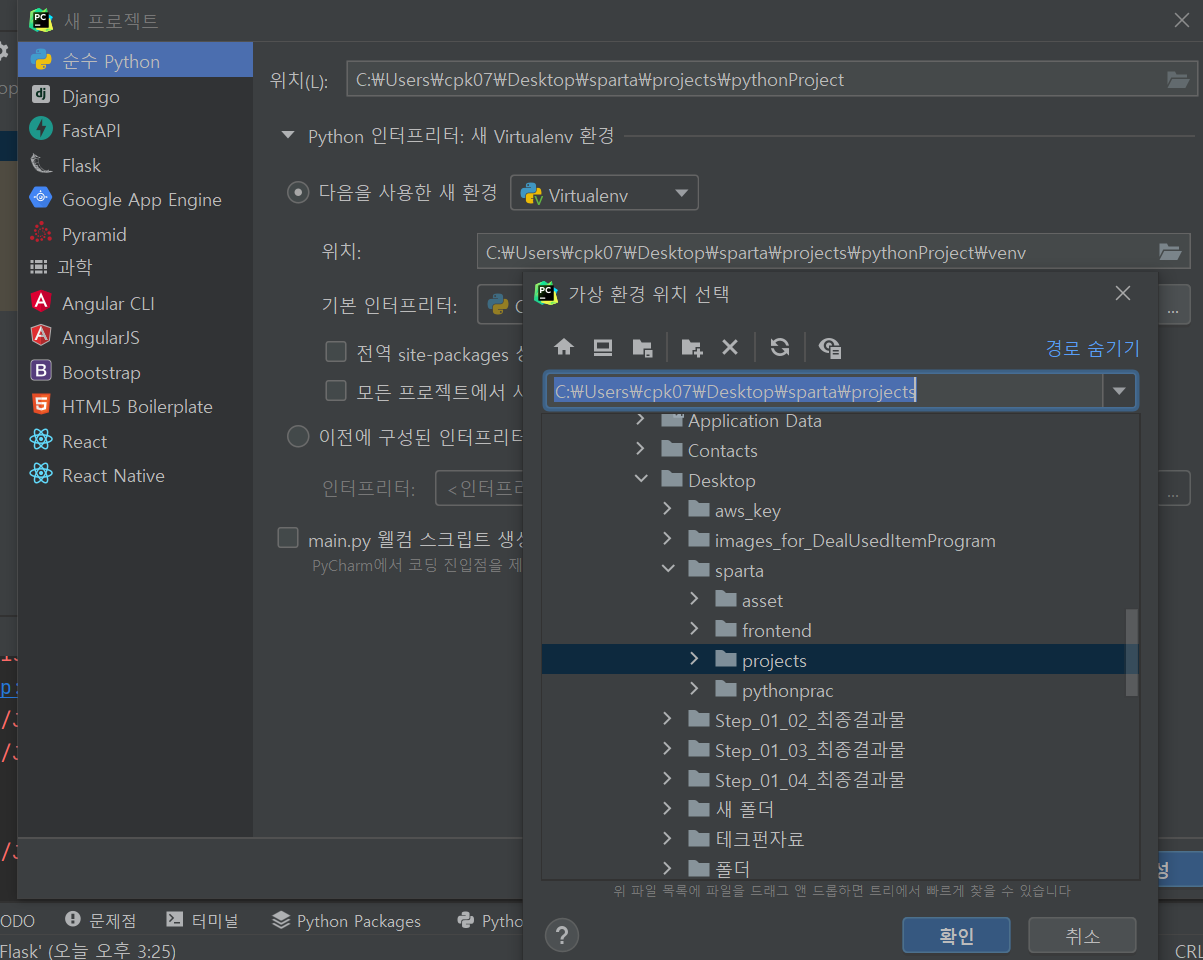
Task: Select 다음을 사용한 새 환경 radio button
Action: pyautogui.click(x=298, y=193)
